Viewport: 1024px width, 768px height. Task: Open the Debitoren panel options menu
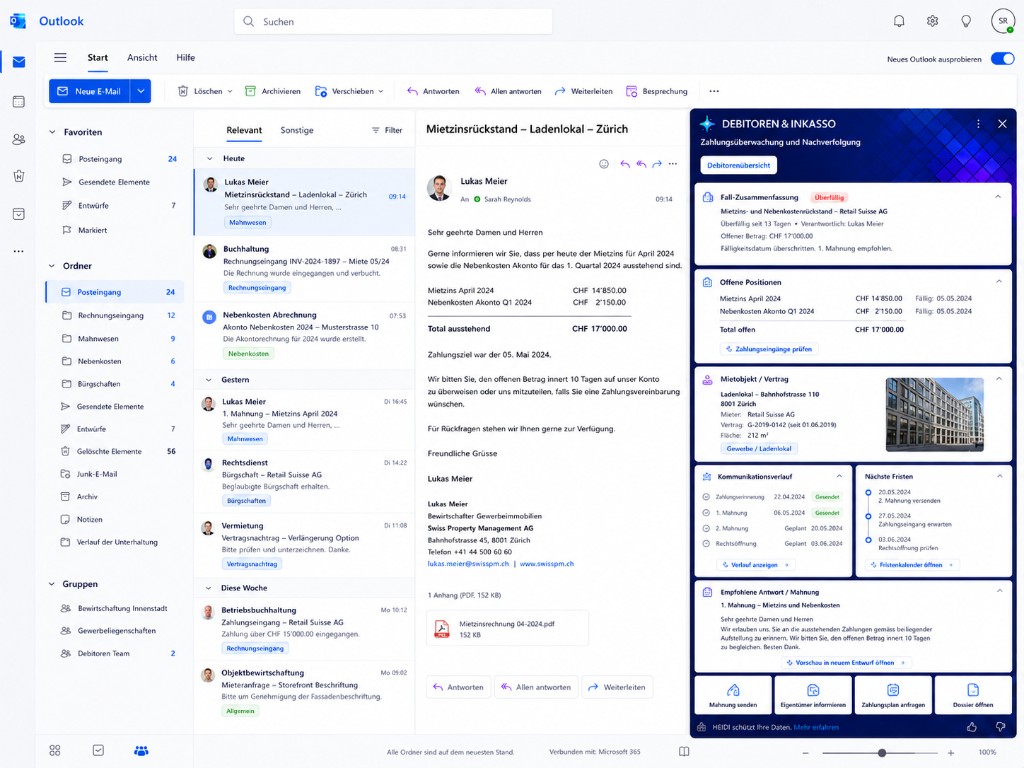pyautogui.click(x=978, y=124)
